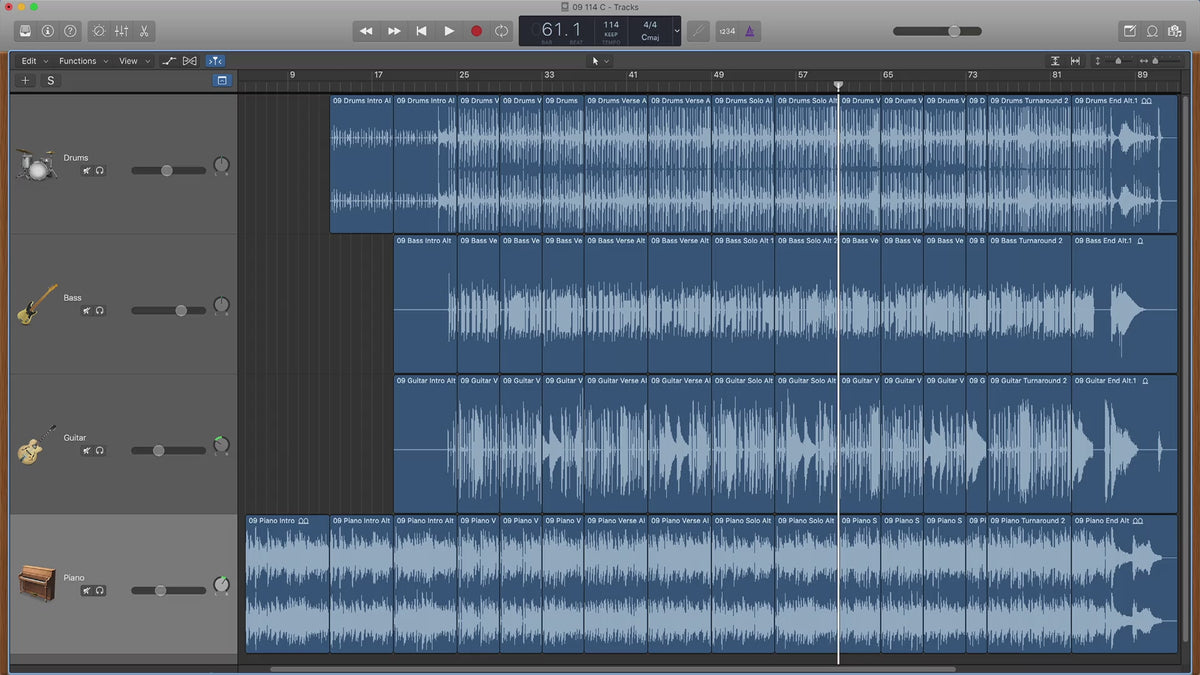Click the Guitar track volume slider

158,451
